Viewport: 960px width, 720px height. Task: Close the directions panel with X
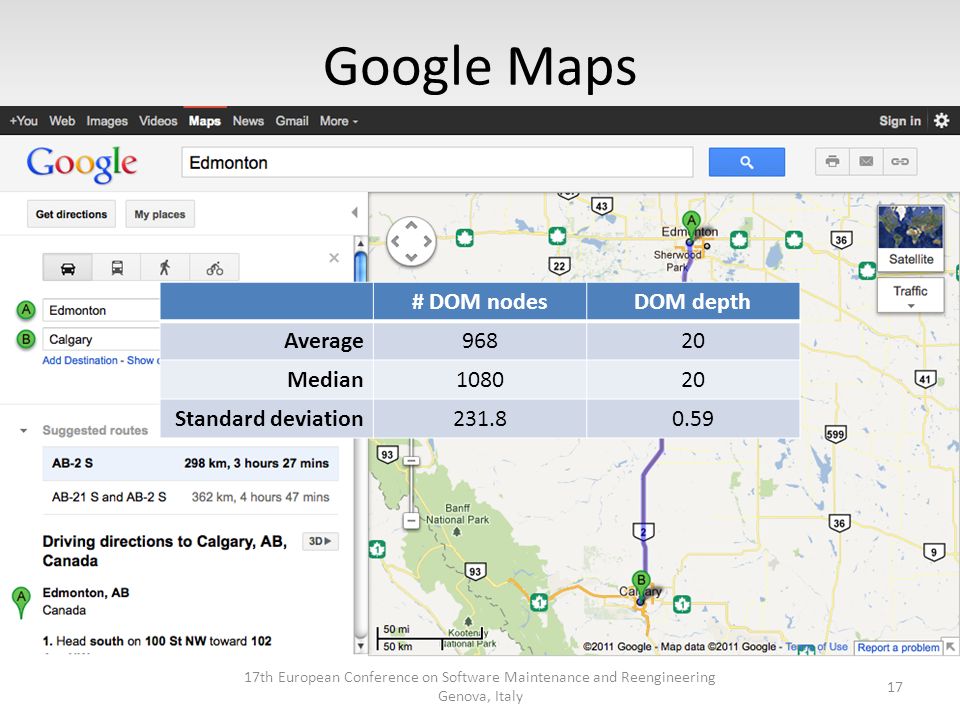(334, 258)
